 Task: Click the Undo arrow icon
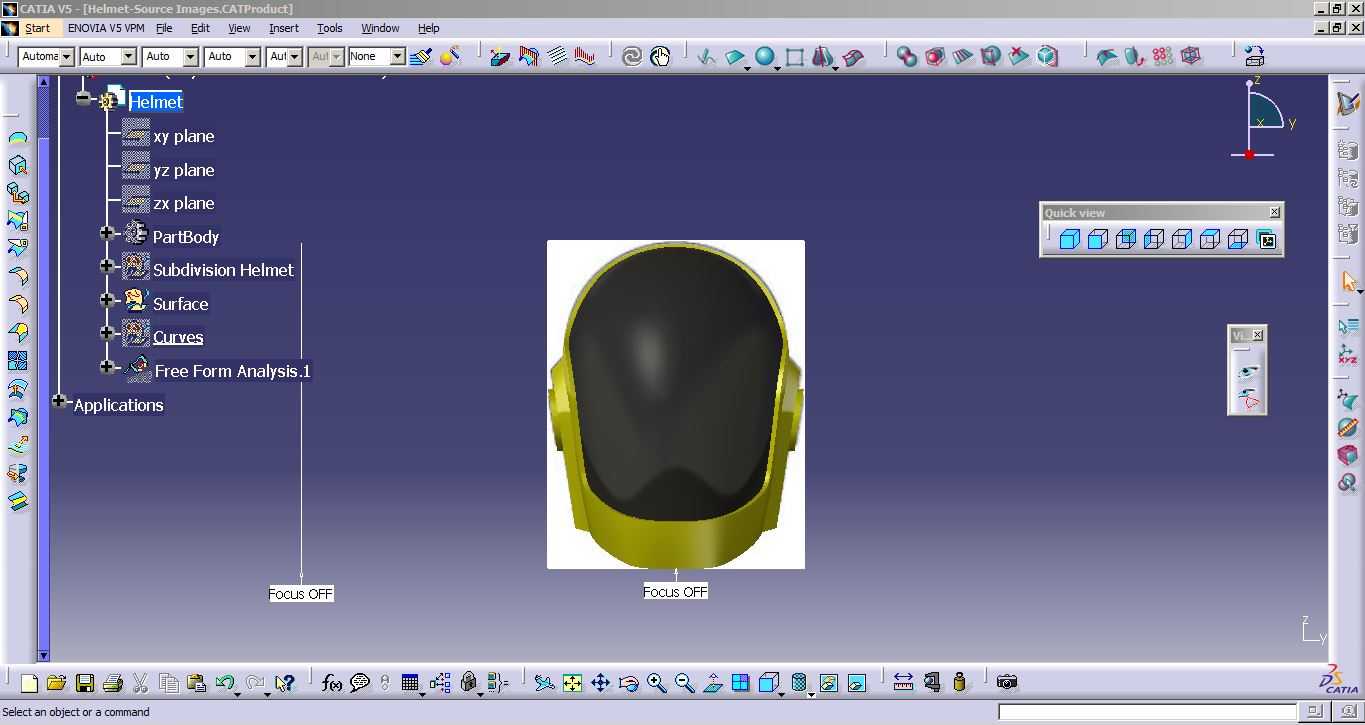(x=225, y=683)
